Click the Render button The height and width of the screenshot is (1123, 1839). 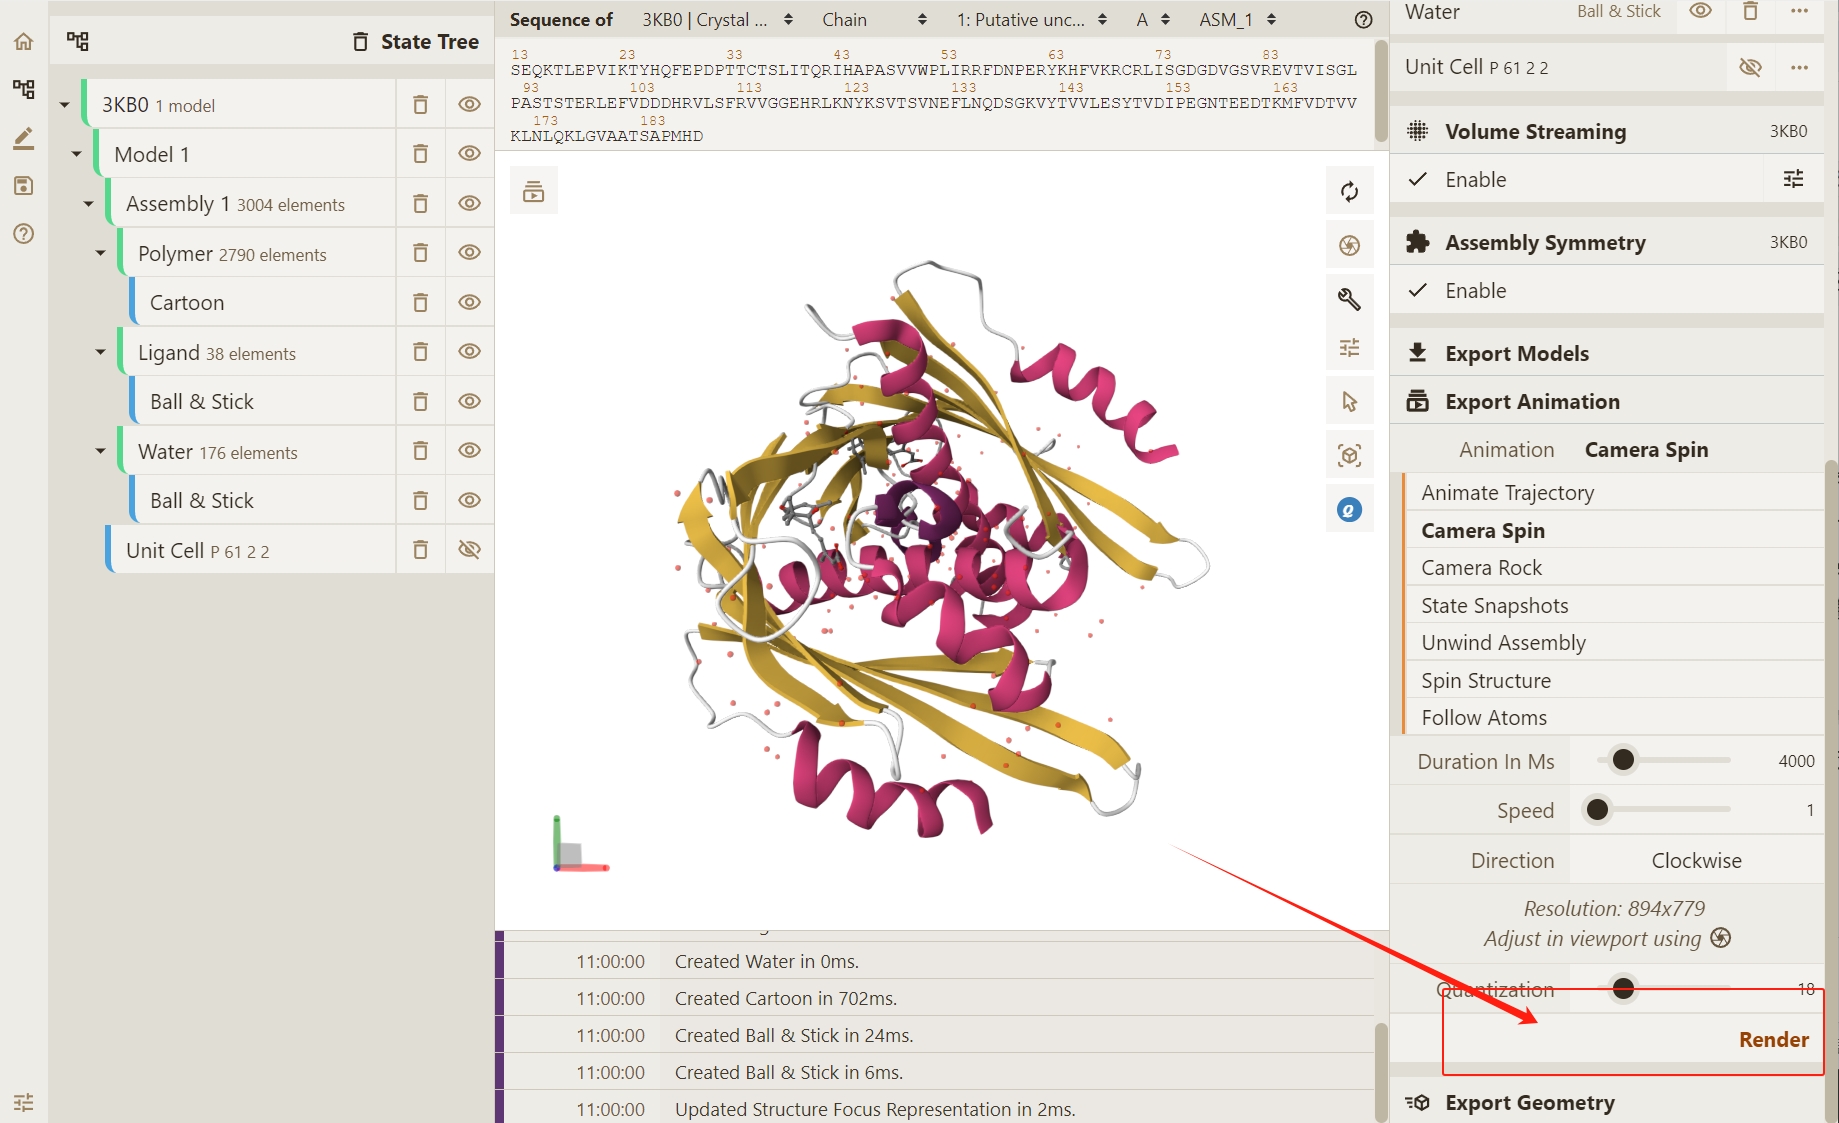1773,1040
